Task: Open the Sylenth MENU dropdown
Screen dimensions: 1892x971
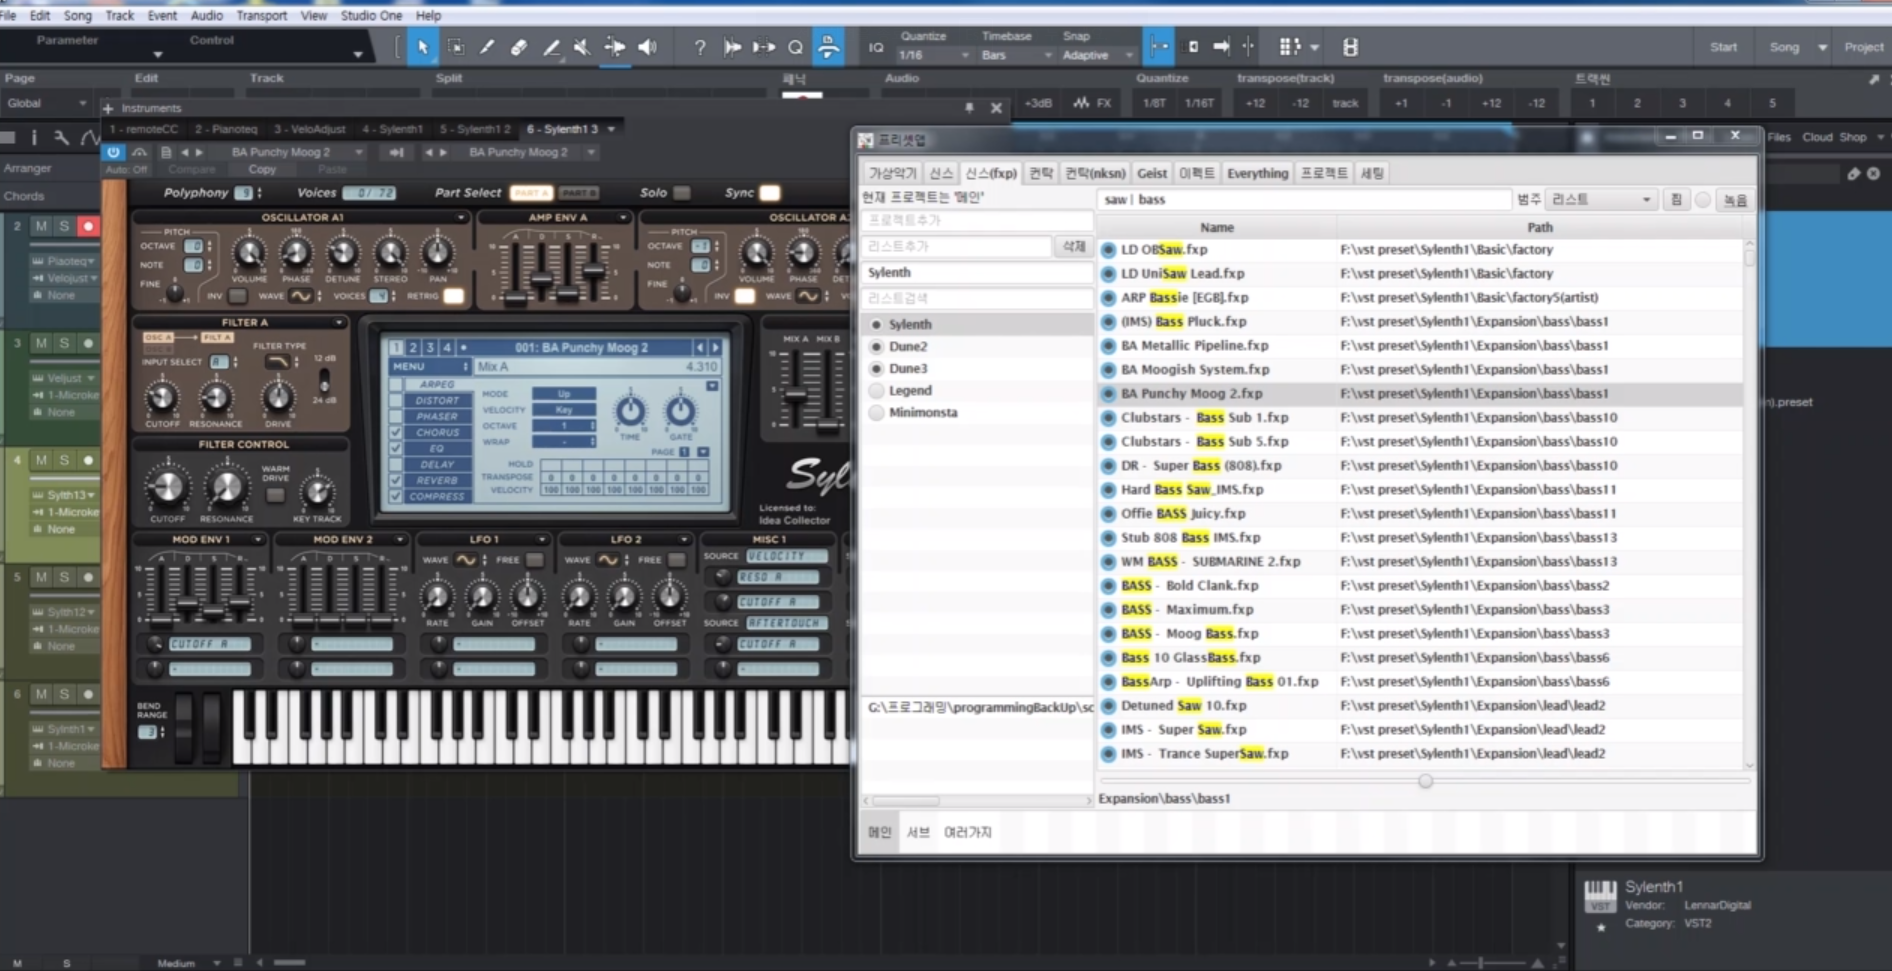Action: [x=430, y=367]
